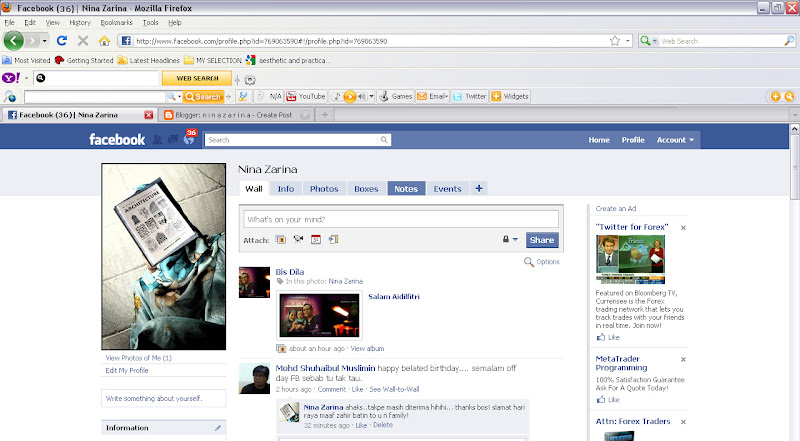Open the media player toolbar dropdown arrow

point(371,96)
